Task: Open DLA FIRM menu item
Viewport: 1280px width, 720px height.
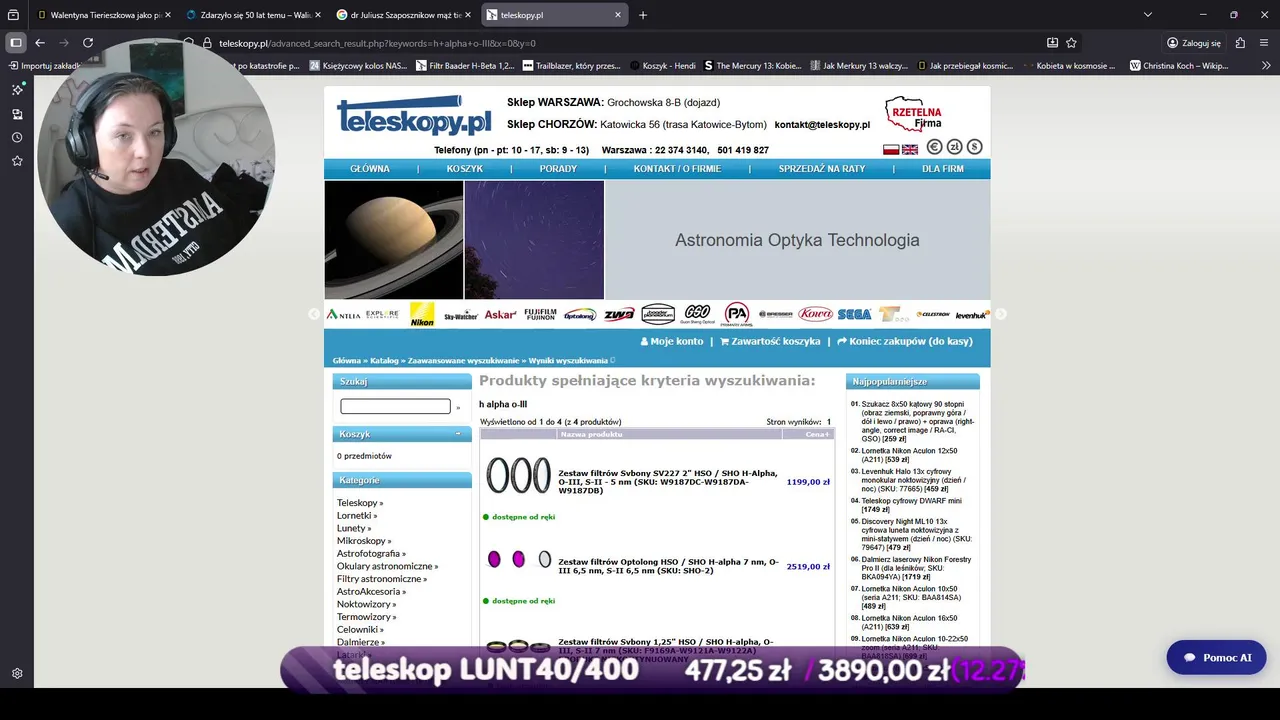Action: point(943,169)
